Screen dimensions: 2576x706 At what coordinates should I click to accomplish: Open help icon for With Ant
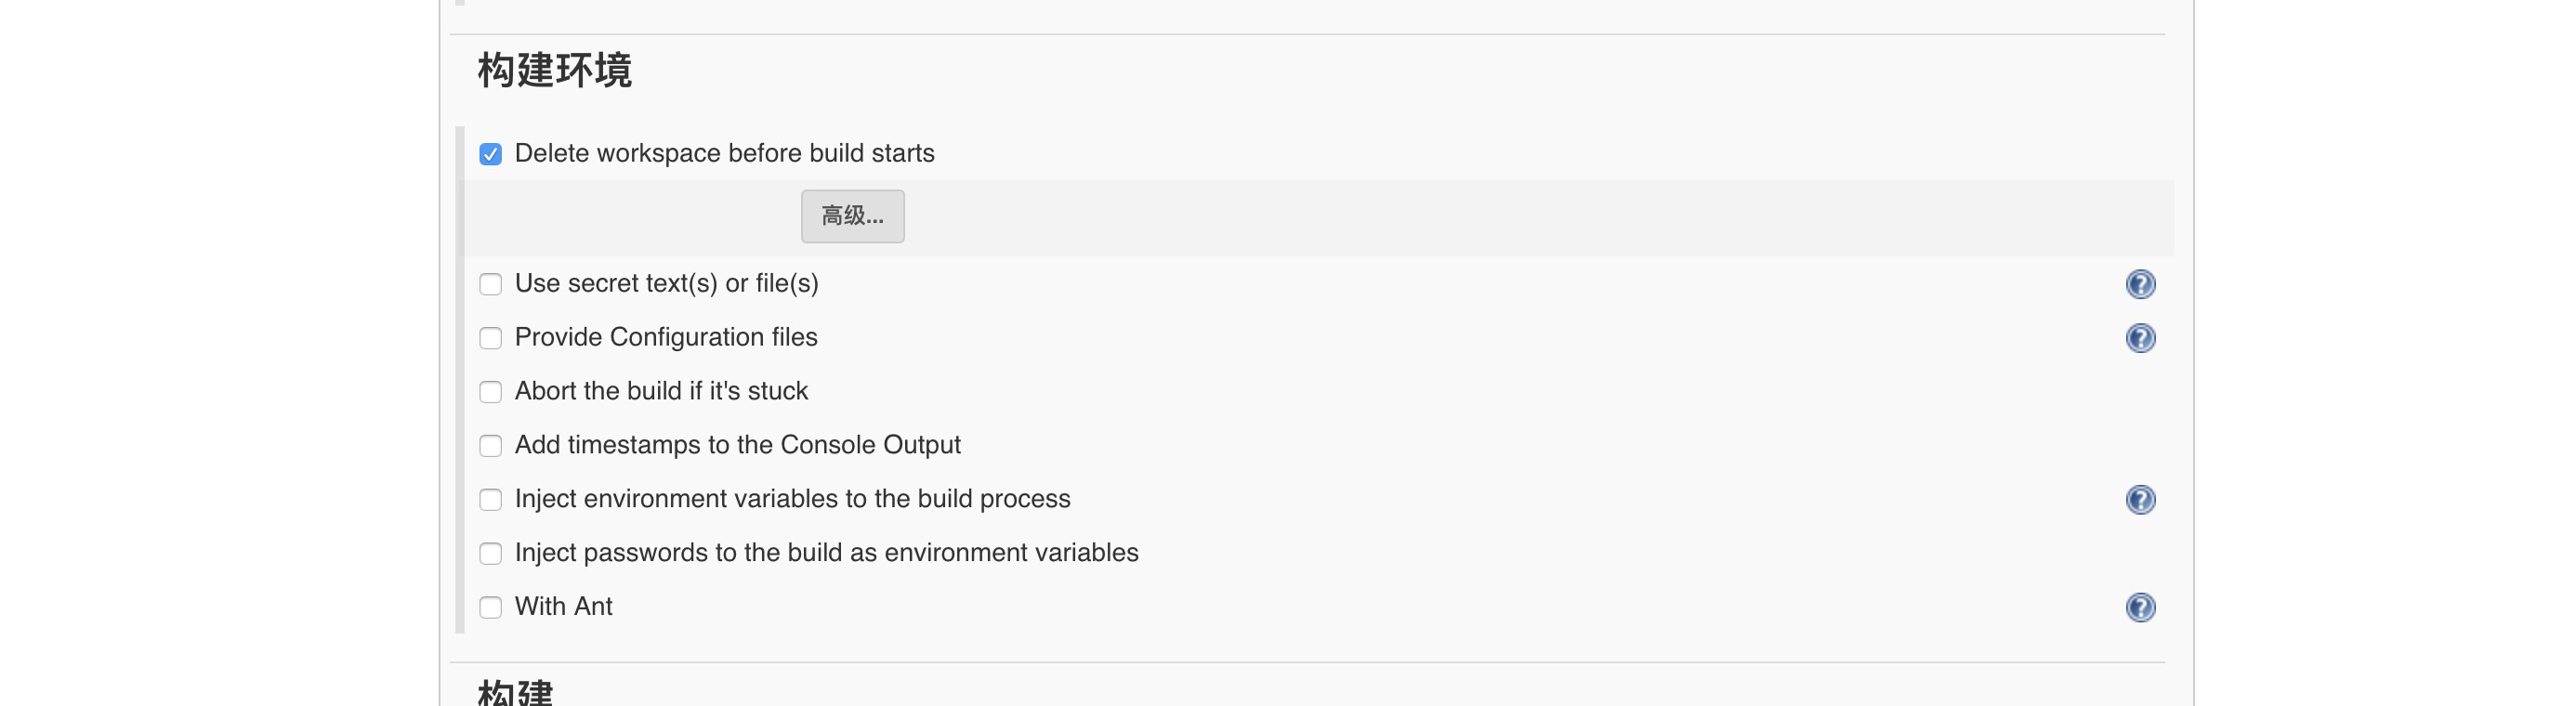[x=2140, y=608]
